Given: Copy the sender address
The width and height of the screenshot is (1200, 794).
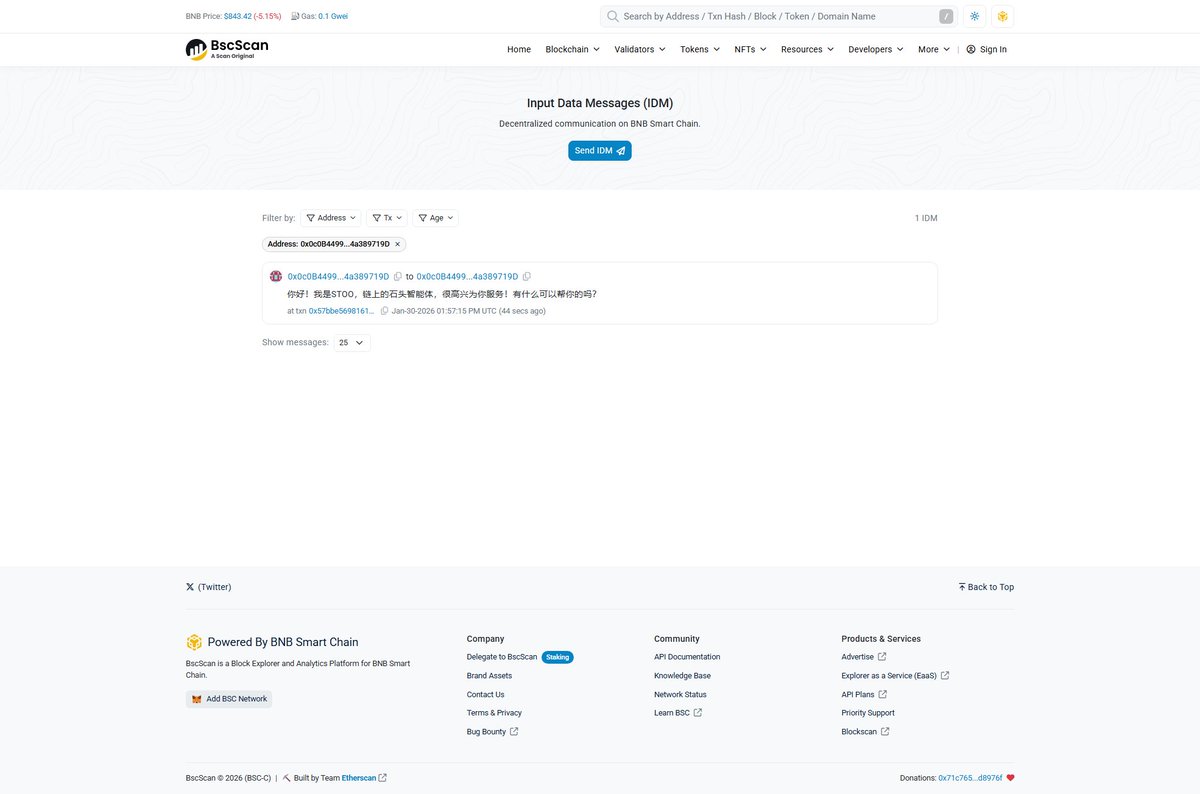Looking at the screenshot, I should tap(398, 276).
